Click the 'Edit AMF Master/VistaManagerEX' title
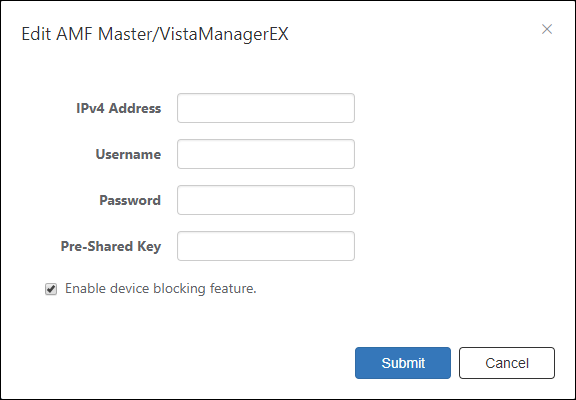The width and height of the screenshot is (576, 400). pos(155,34)
